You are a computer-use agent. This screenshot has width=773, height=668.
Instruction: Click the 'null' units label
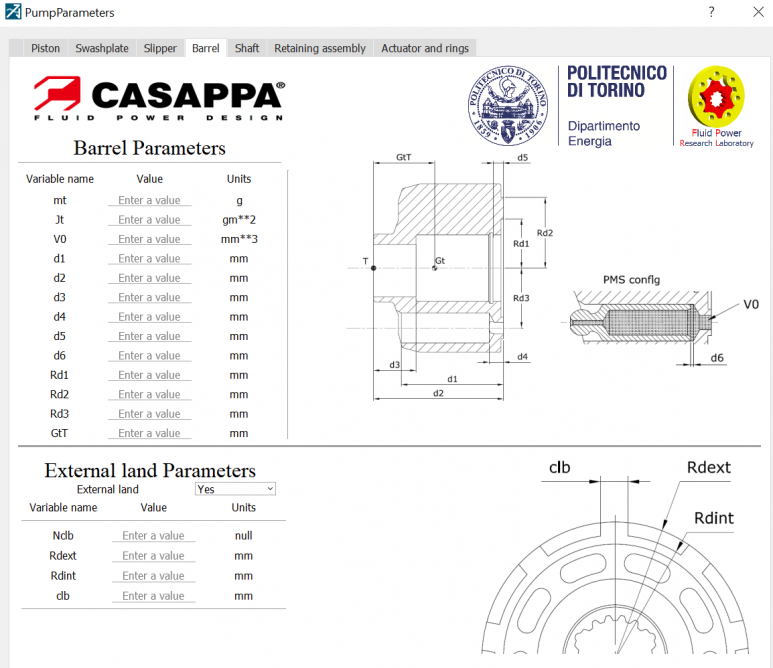pos(244,535)
